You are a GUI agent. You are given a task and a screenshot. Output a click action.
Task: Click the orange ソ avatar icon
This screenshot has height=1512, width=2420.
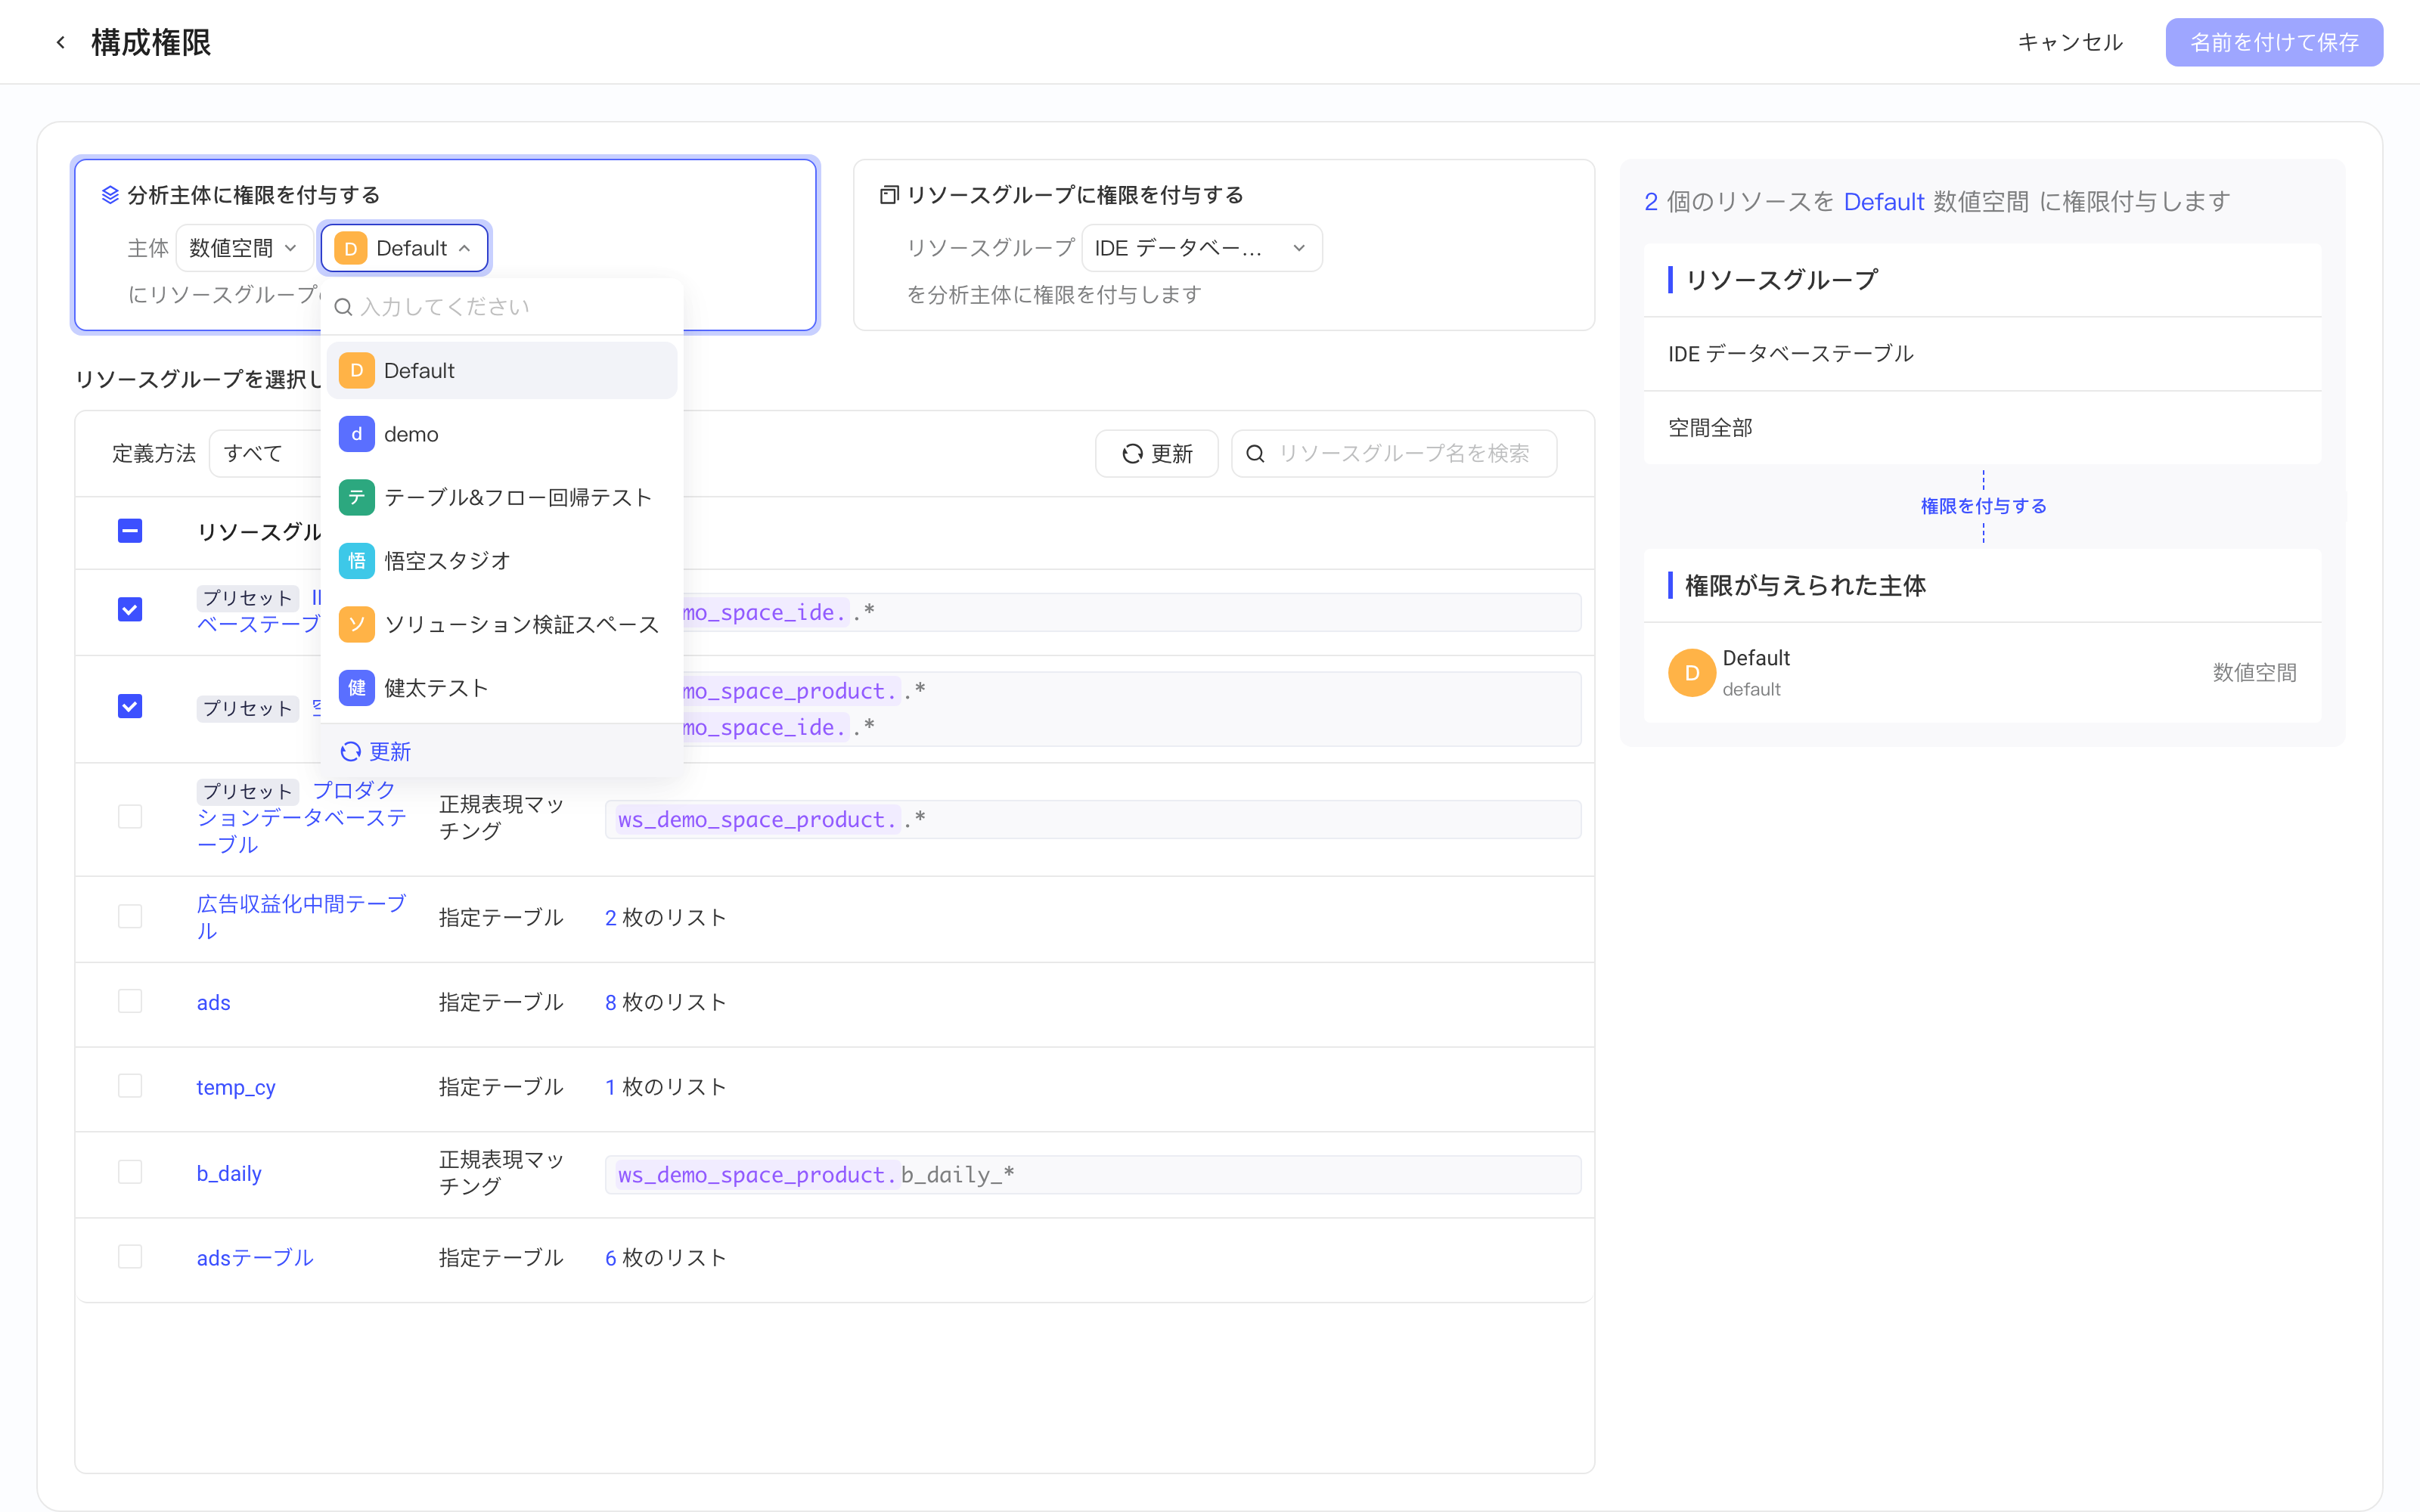point(356,624)
